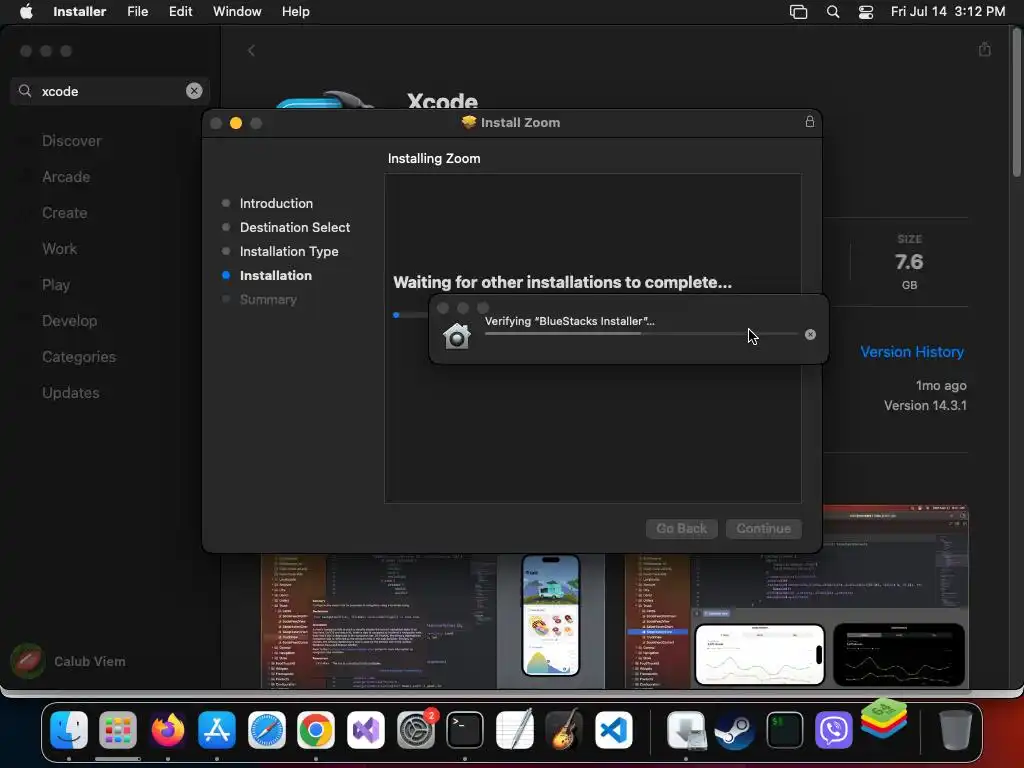The height and width of the screenshot is (768, 1024).
Task: Select Create in App Store sidebar
Action: coord(65,213)
